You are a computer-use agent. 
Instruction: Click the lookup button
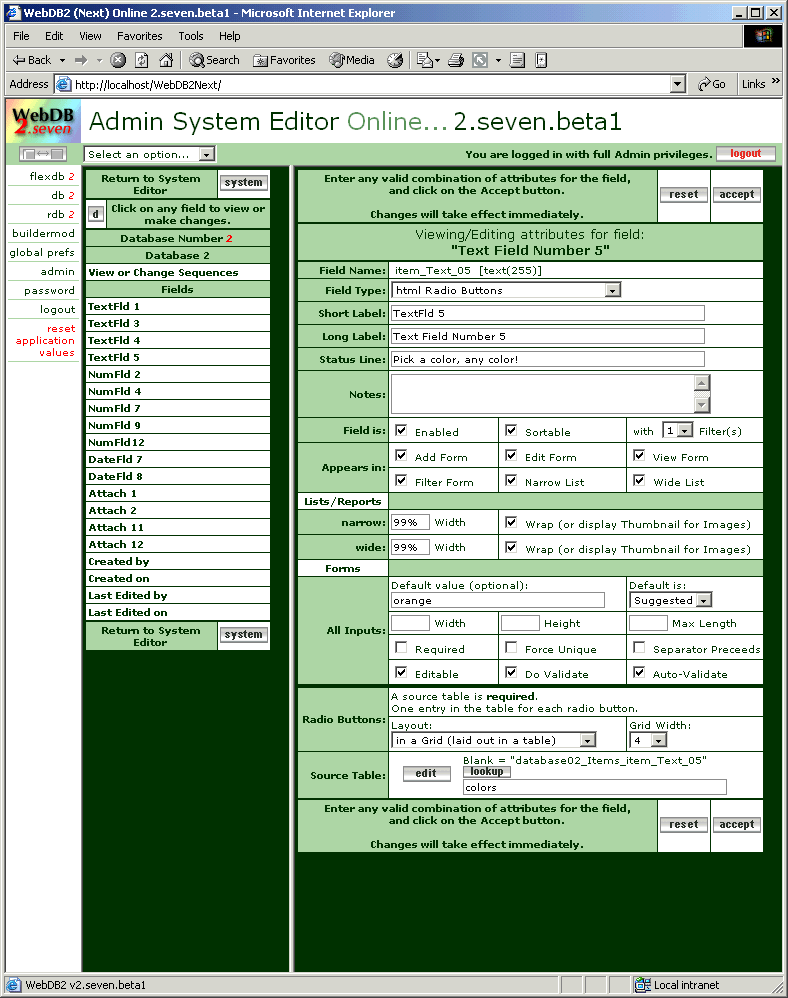tap(487, 771)
